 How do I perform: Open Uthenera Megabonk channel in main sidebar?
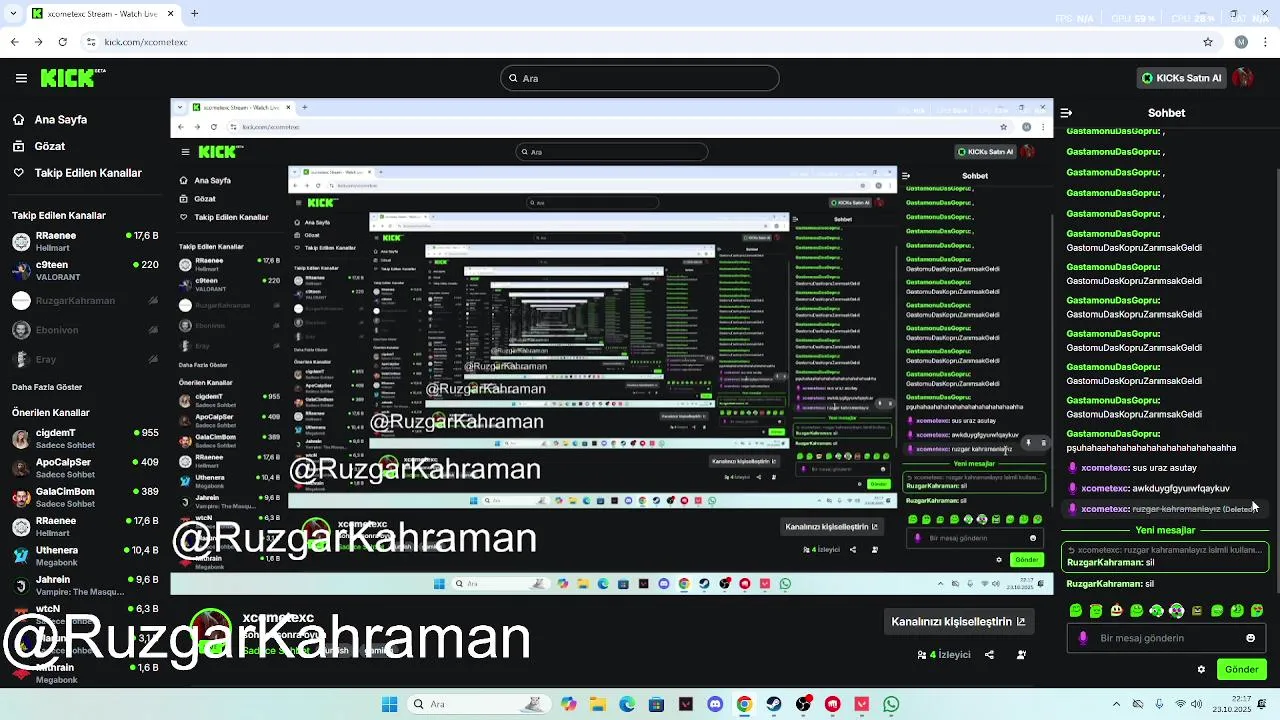click(x=85, y=556)
